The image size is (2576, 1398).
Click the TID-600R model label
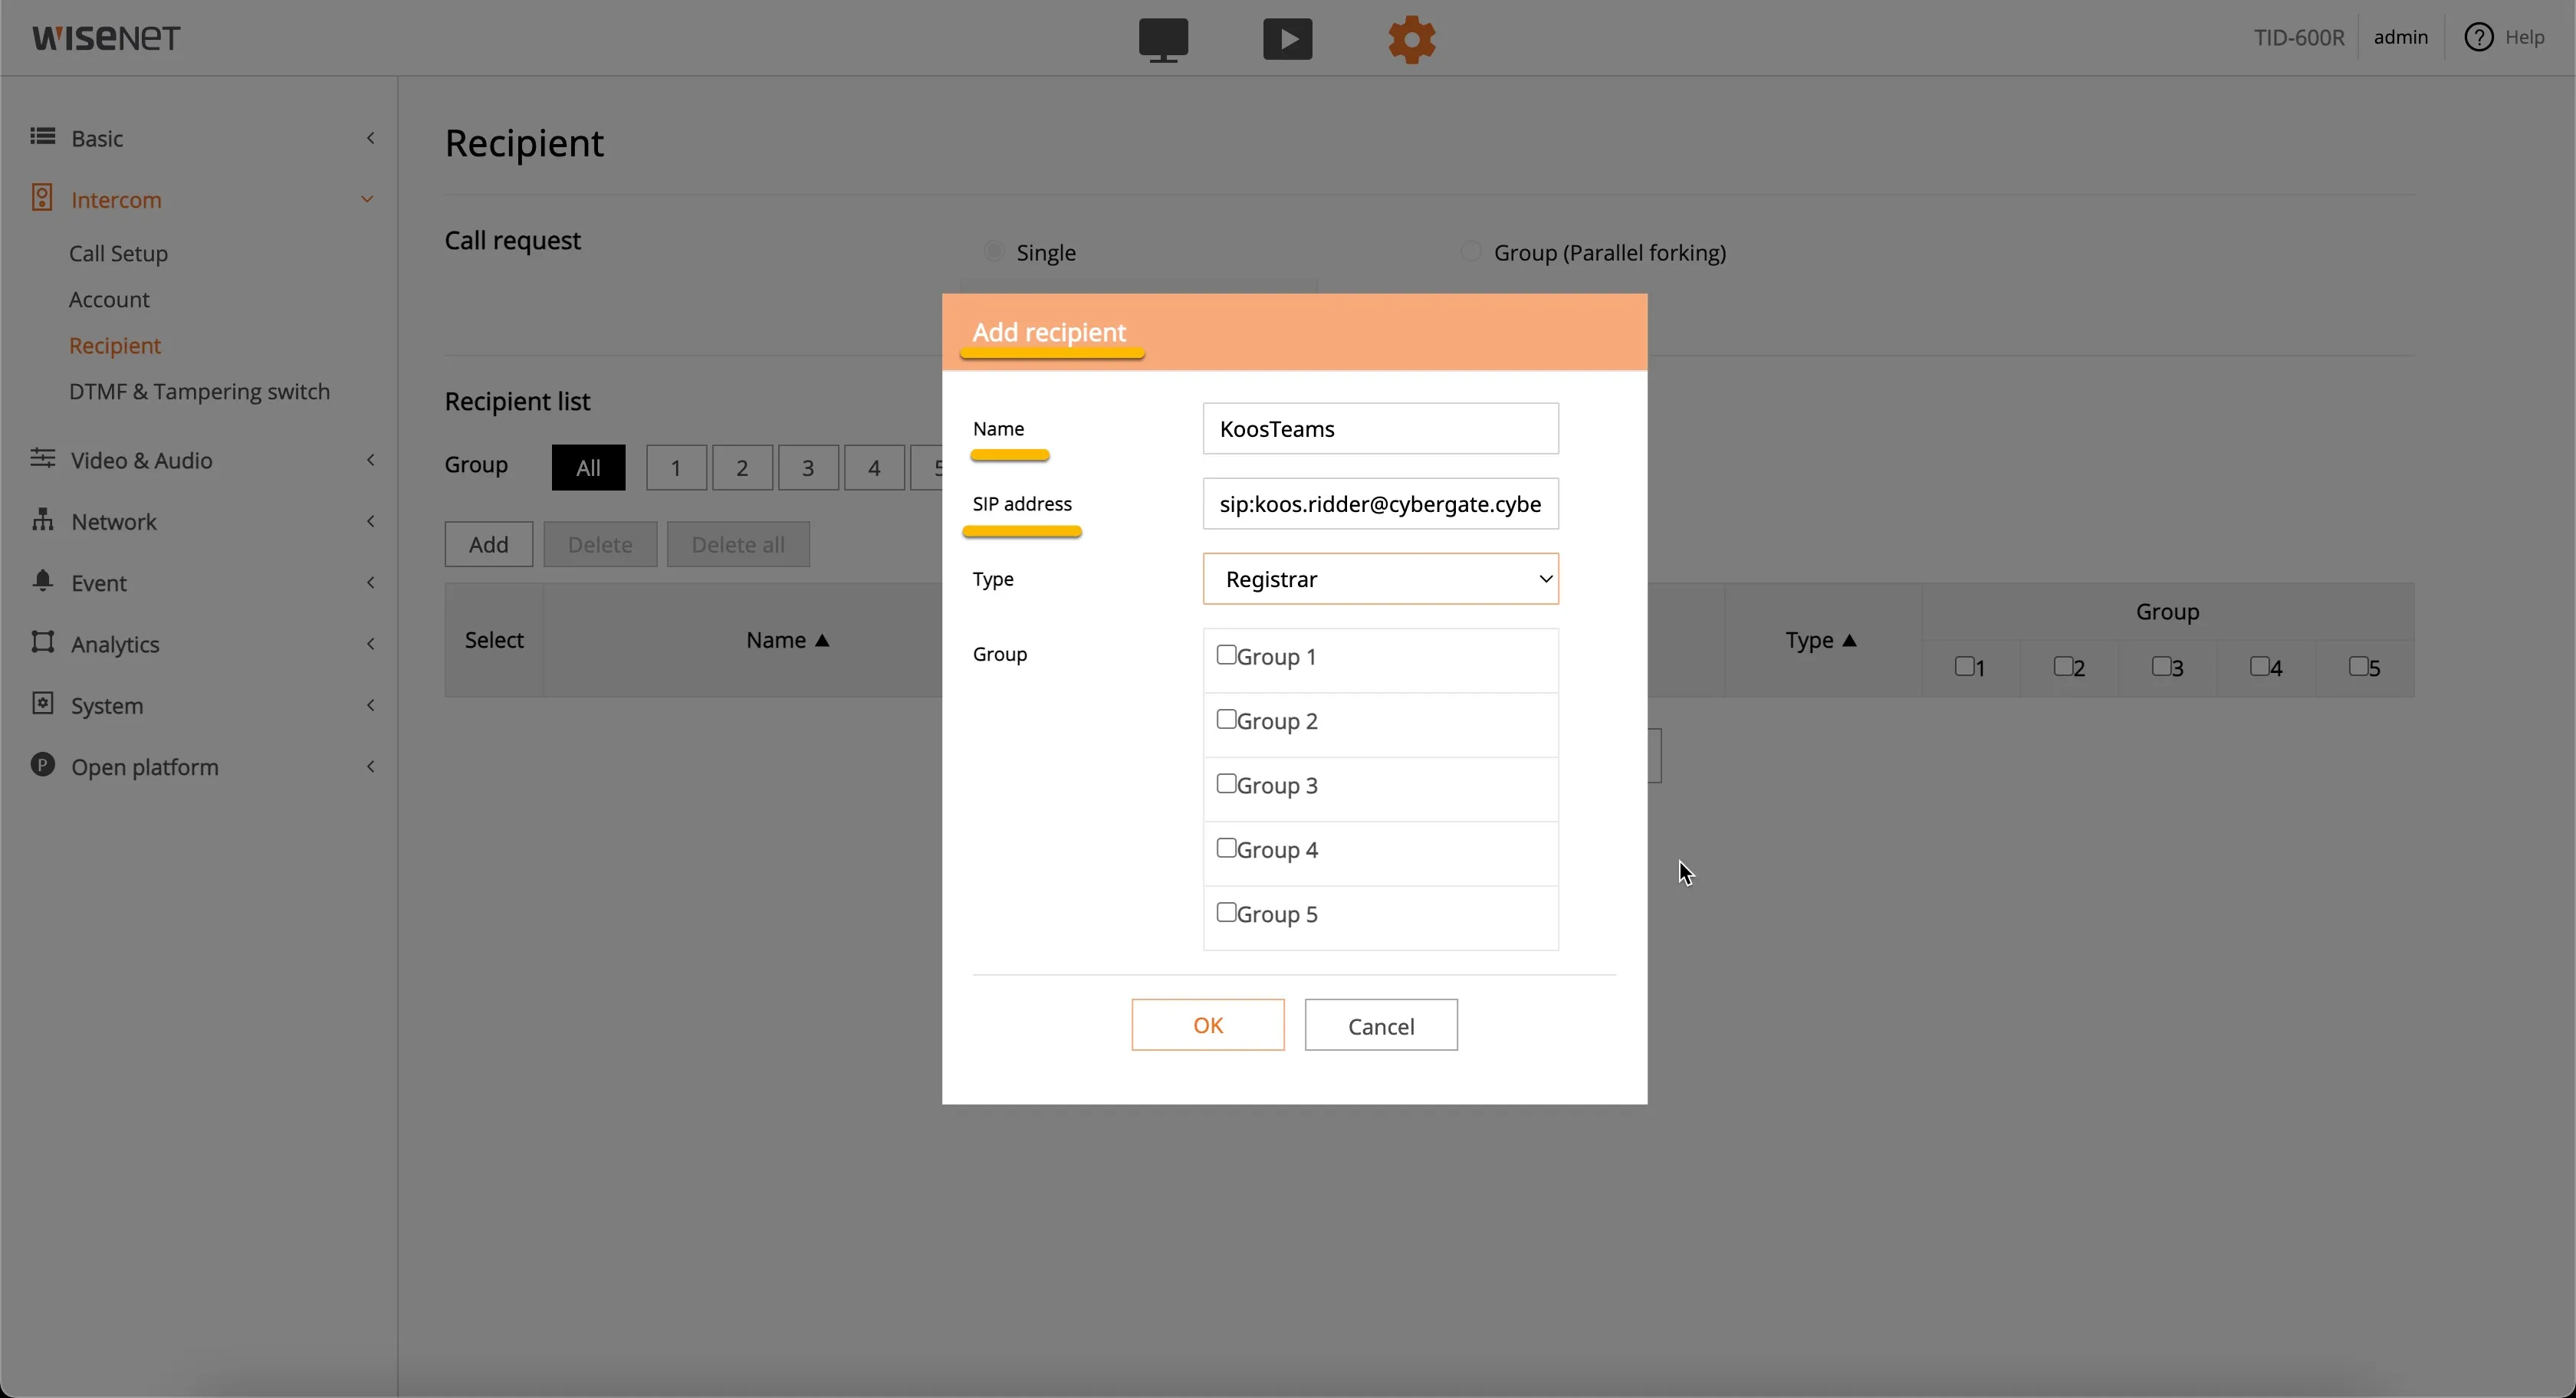[2298, 38]
